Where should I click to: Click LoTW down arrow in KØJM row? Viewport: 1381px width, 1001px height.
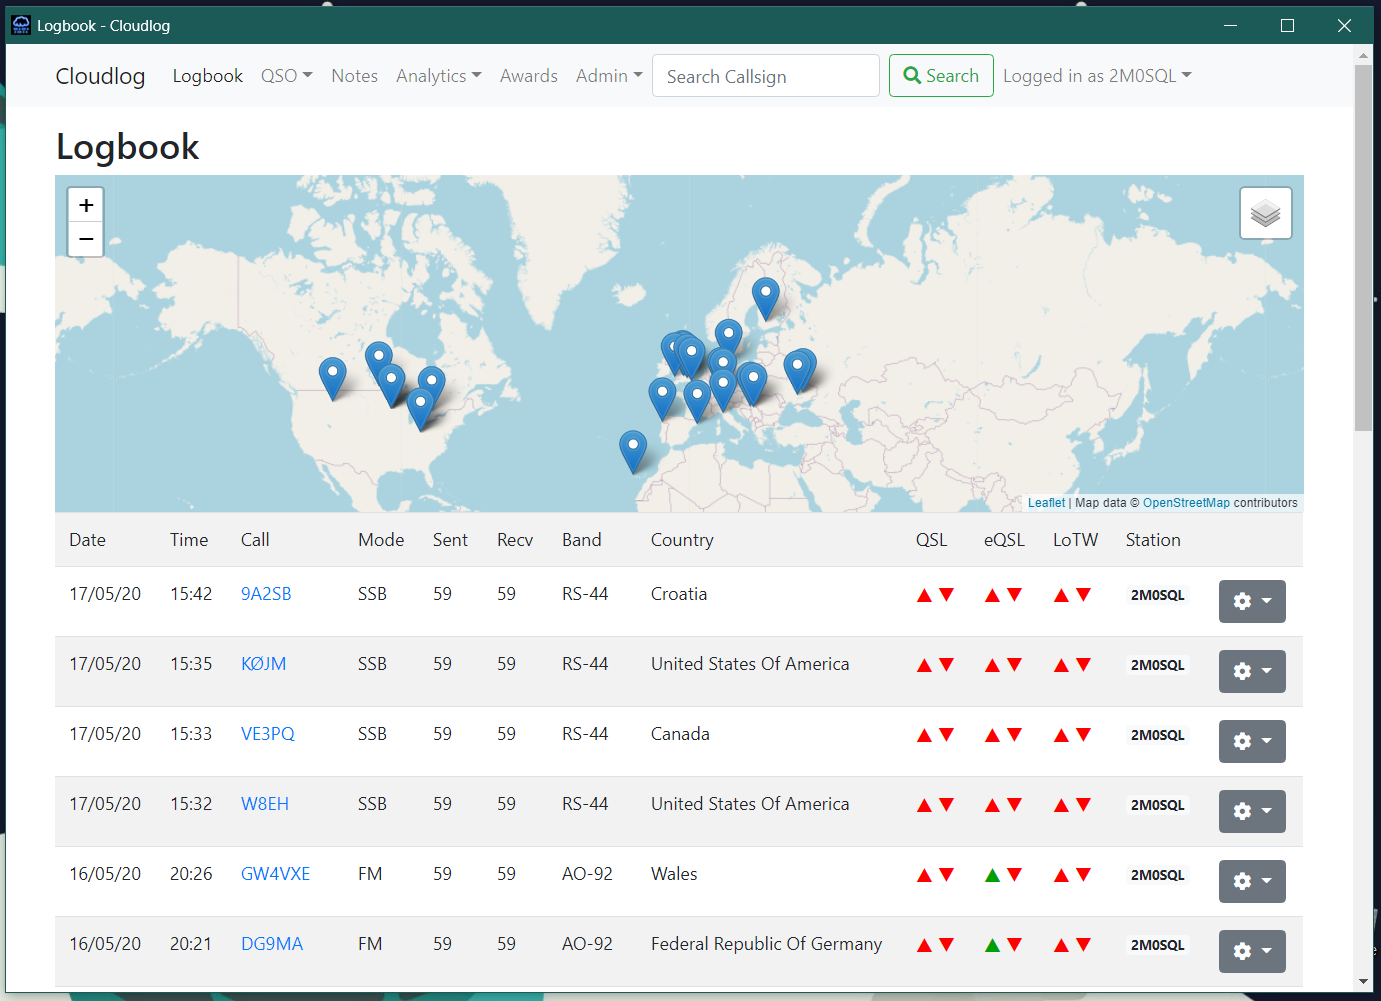1083,664
